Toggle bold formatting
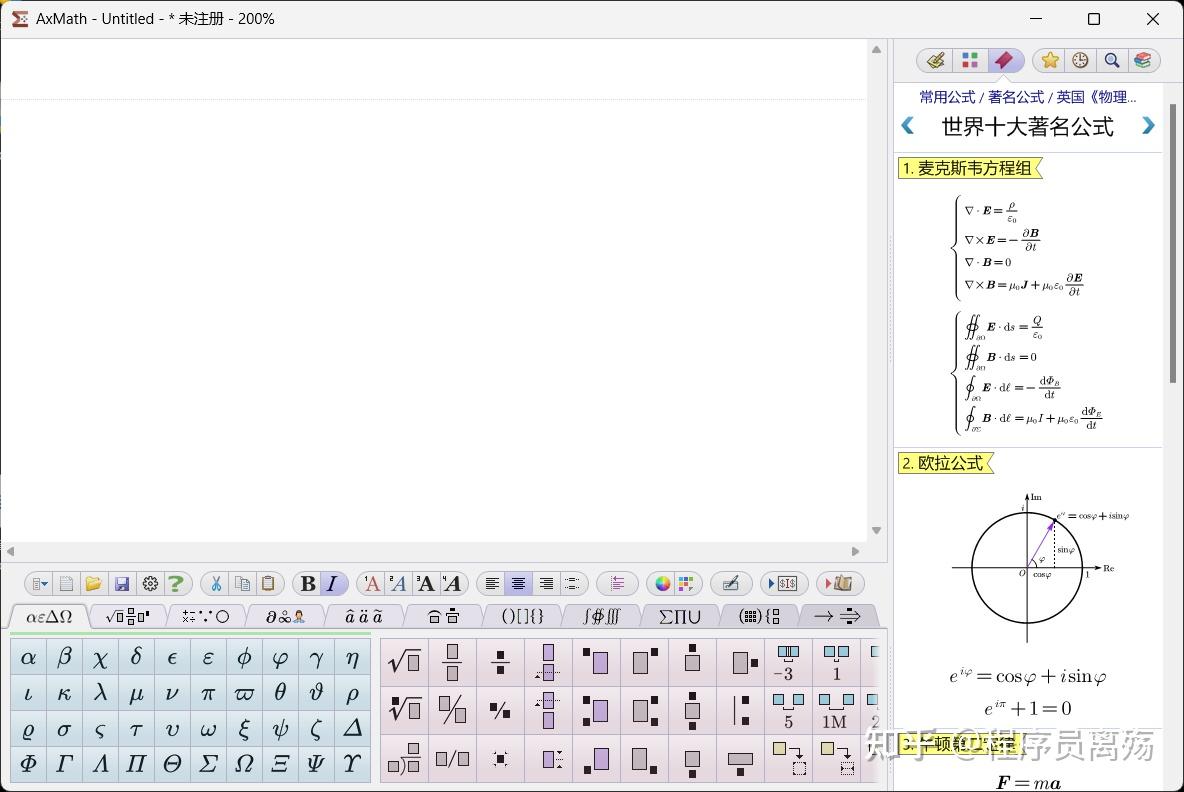Image resolution: width=1184 pixels, height=792 pixels. coord(307,583)
